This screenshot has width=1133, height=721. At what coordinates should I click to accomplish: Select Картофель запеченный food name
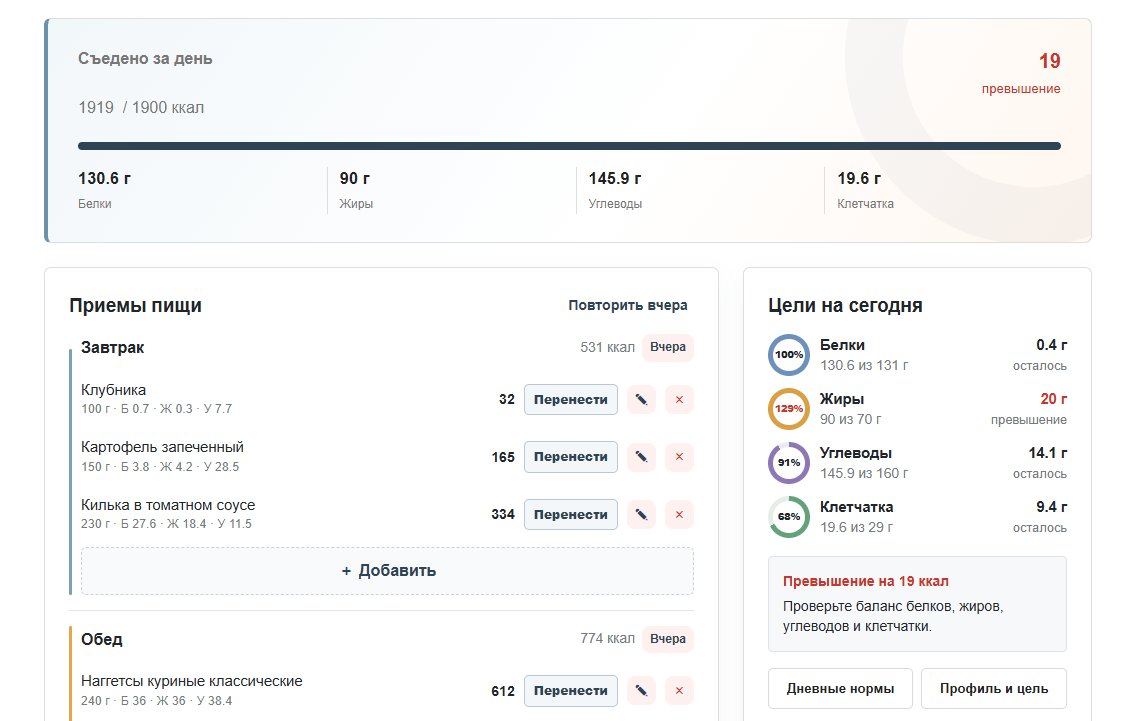[163, 447]
